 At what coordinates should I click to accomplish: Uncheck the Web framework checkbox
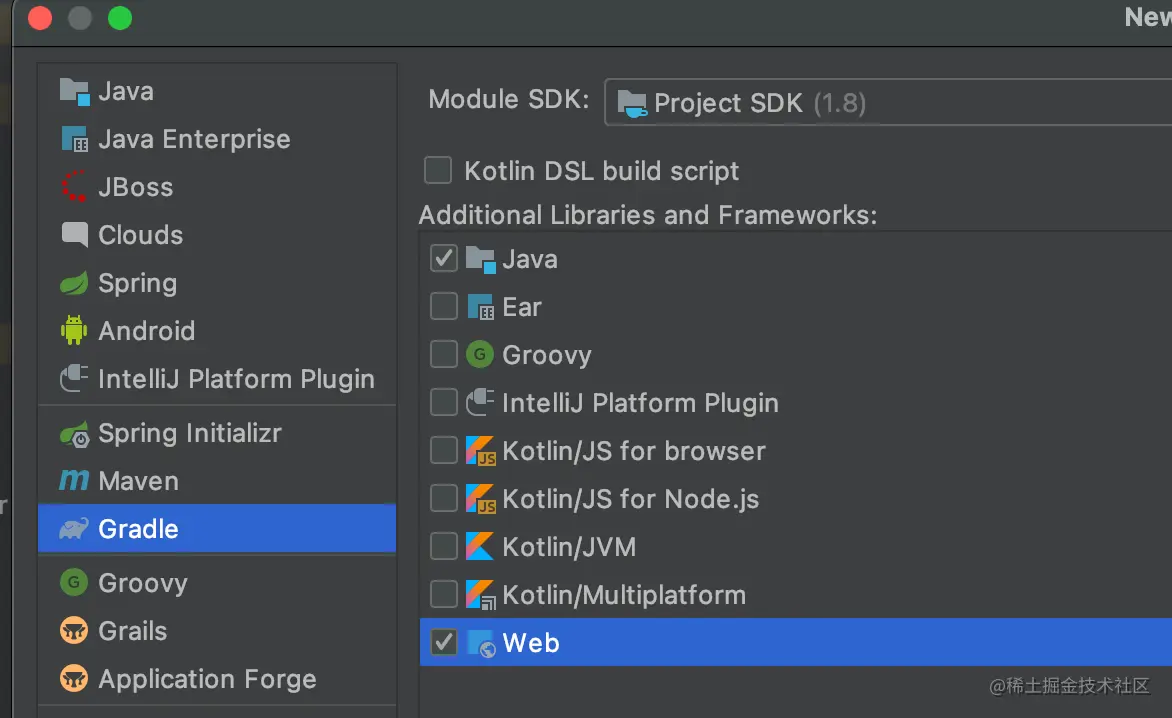443,642
